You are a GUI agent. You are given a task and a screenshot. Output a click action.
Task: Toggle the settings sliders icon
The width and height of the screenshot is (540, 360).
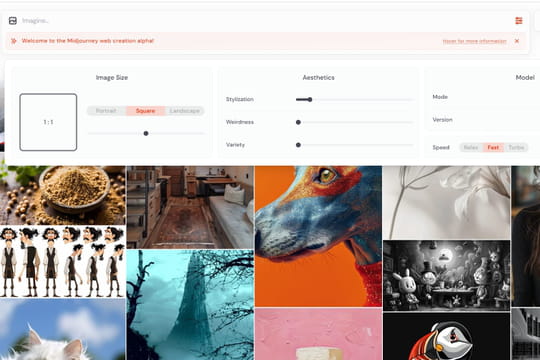click(519, 21)
